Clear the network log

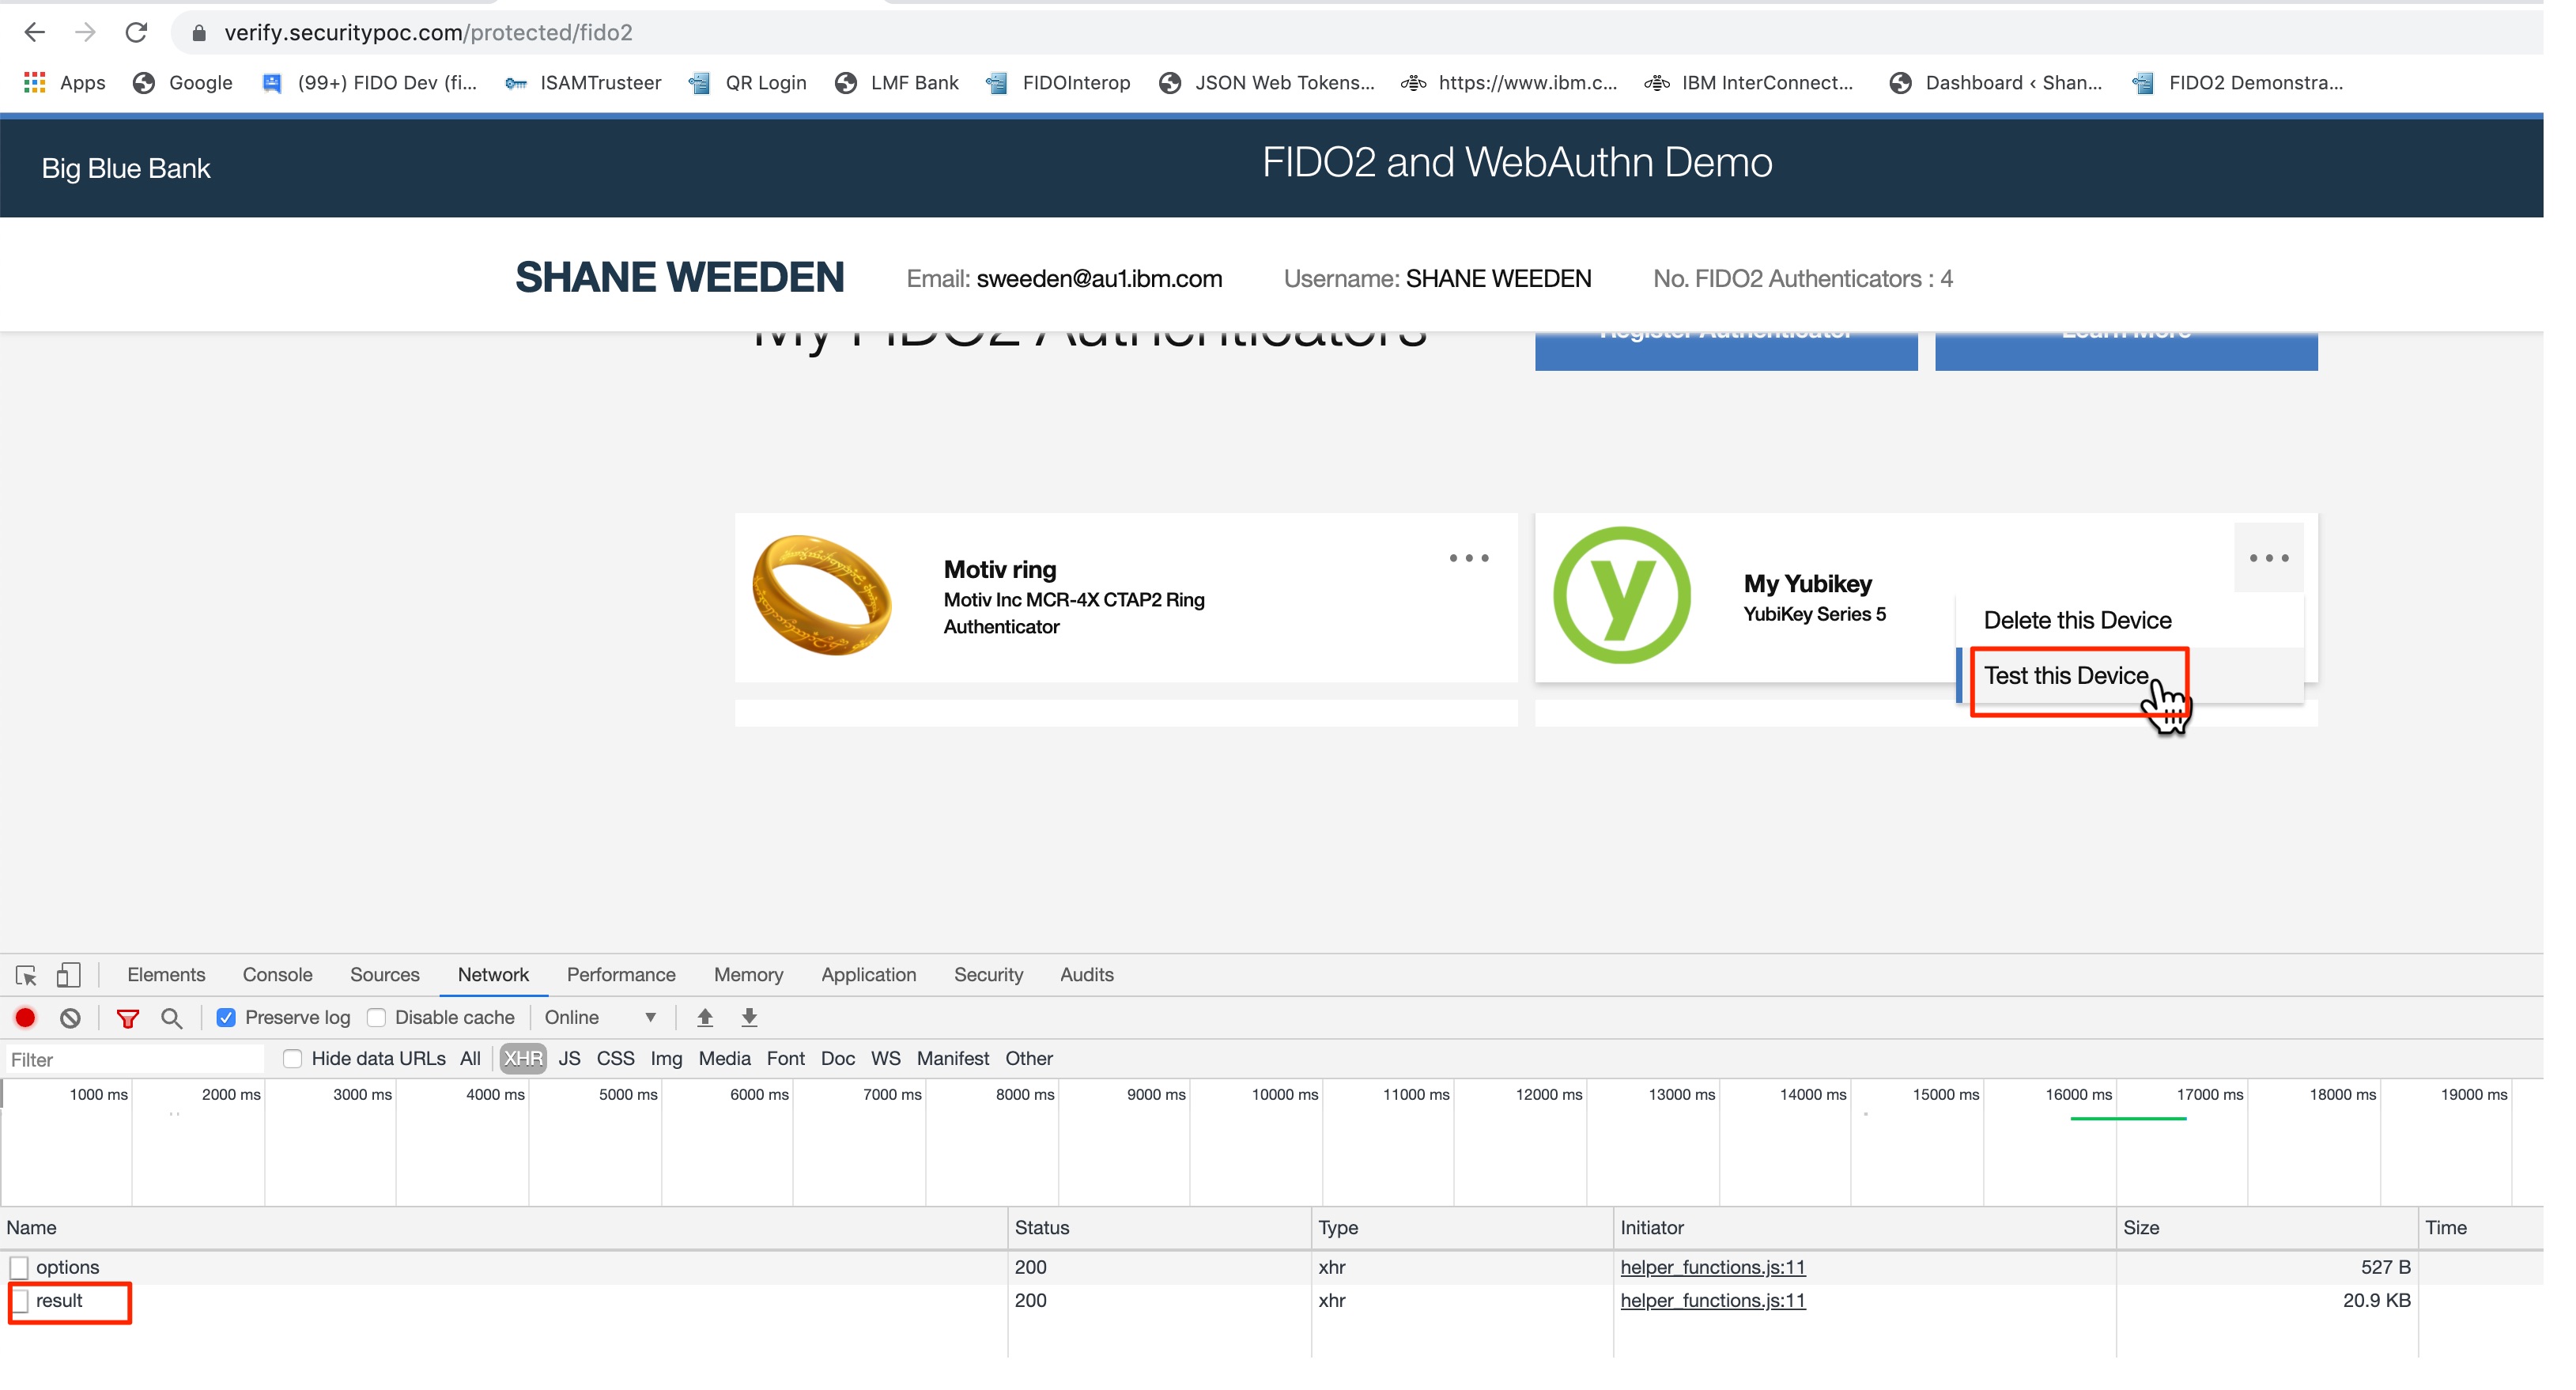(70, 1017)
